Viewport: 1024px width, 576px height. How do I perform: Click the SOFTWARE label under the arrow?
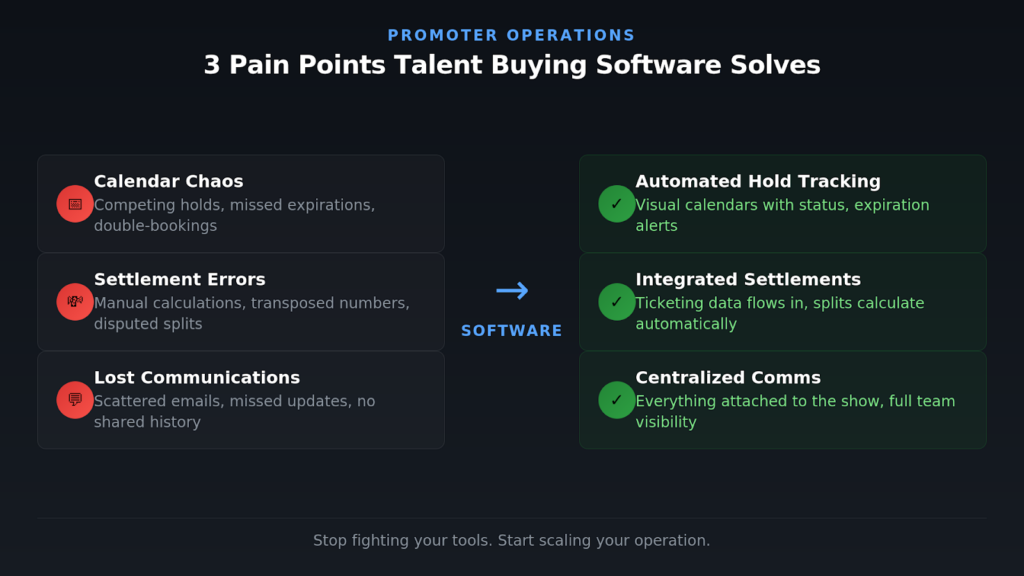[x=512, y=331]
